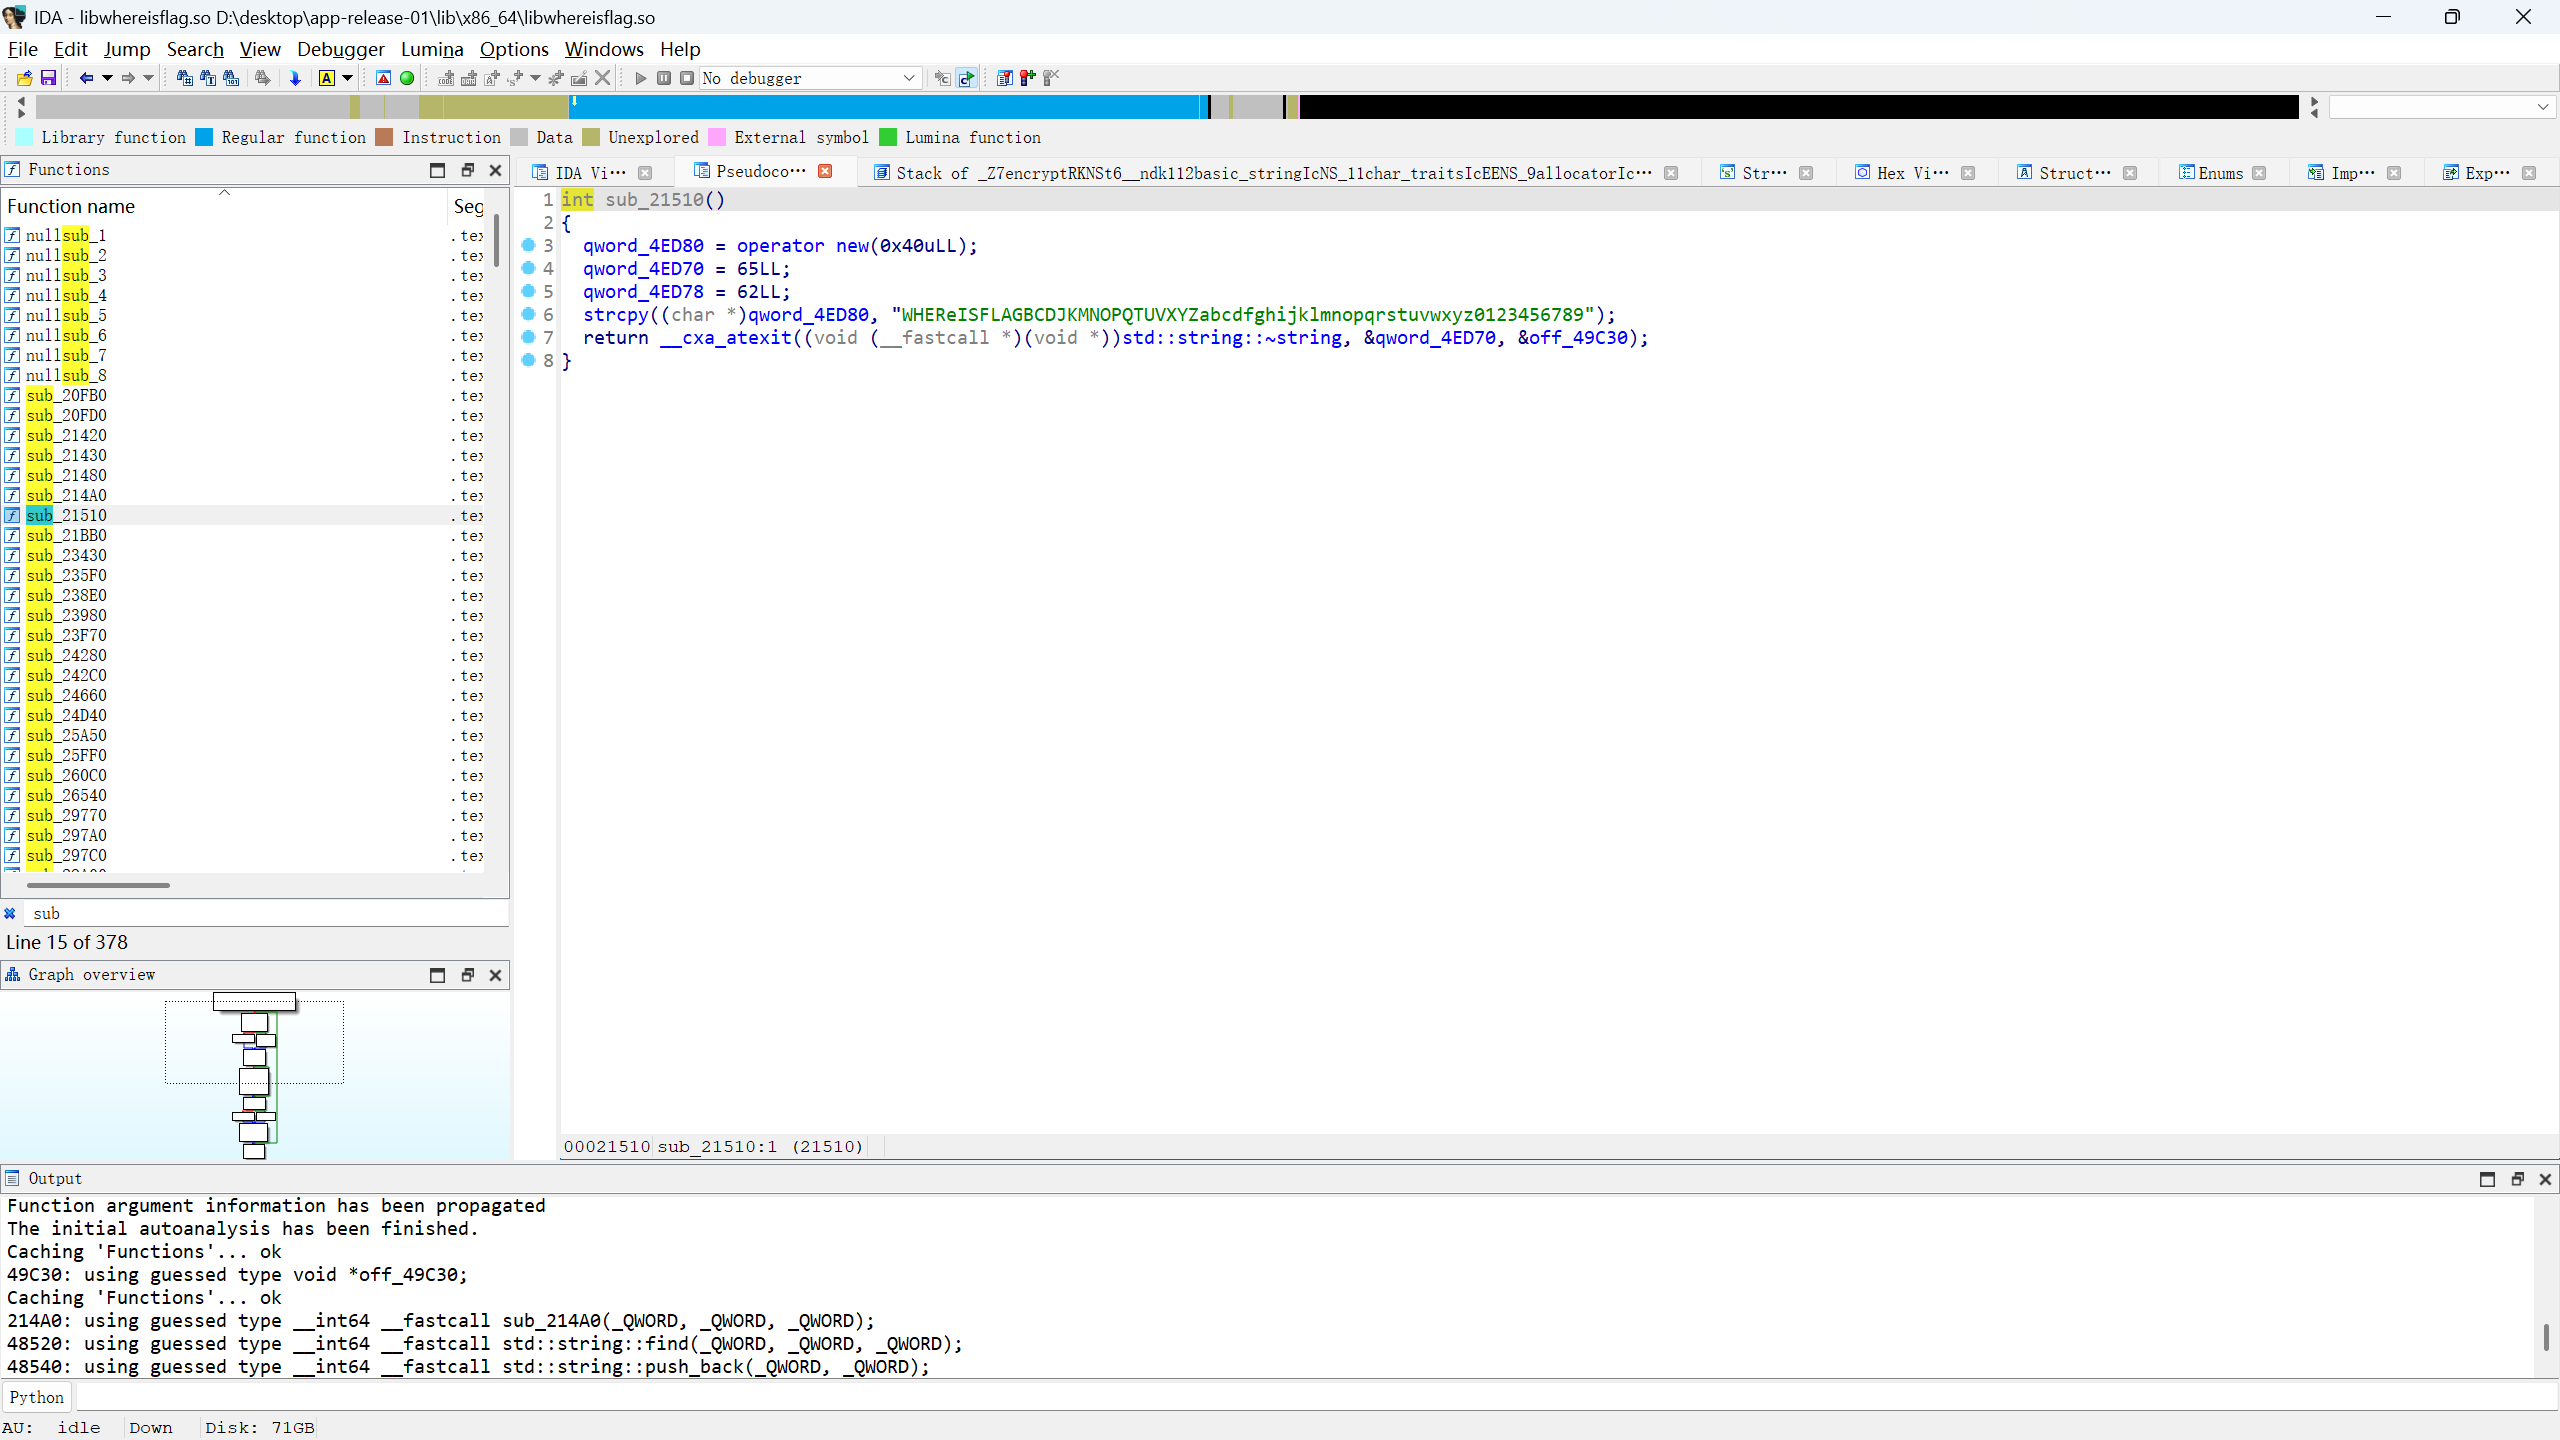Close the Pseudocode tab with red X
This screenshot has height=1440, width=2560.
click(x=825, y=171)
